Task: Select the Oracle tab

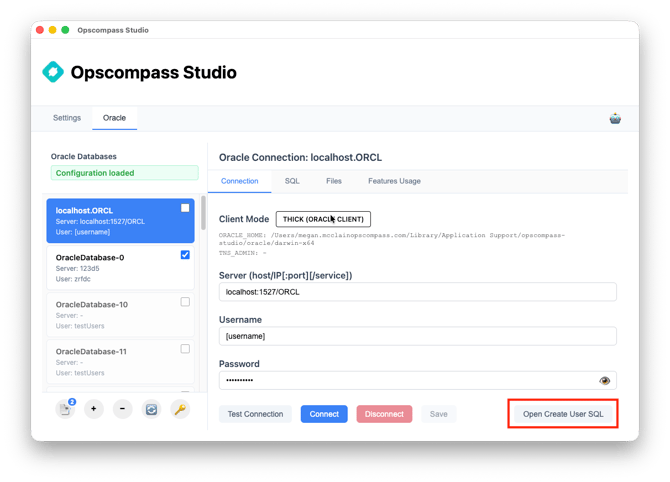Action: (114, 118)
